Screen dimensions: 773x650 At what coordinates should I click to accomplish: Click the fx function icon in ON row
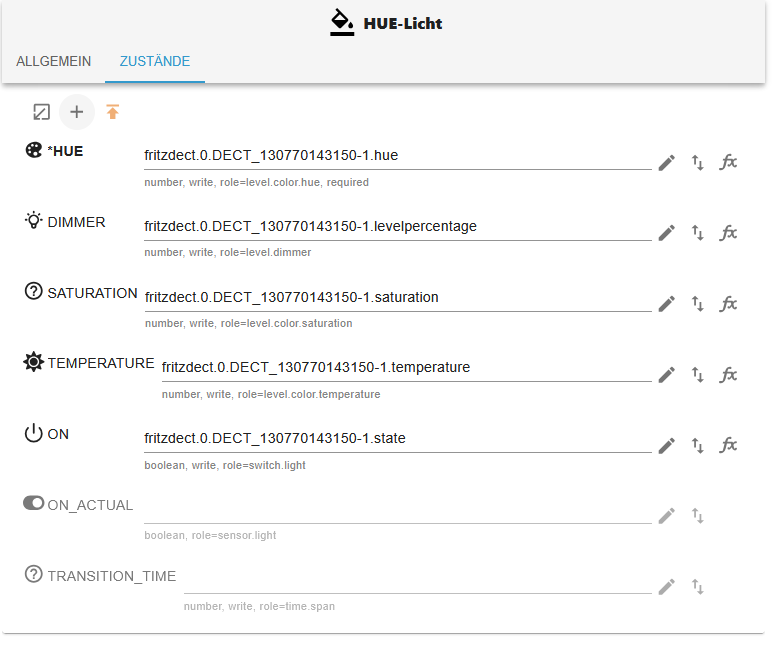(x=729, y=445)
